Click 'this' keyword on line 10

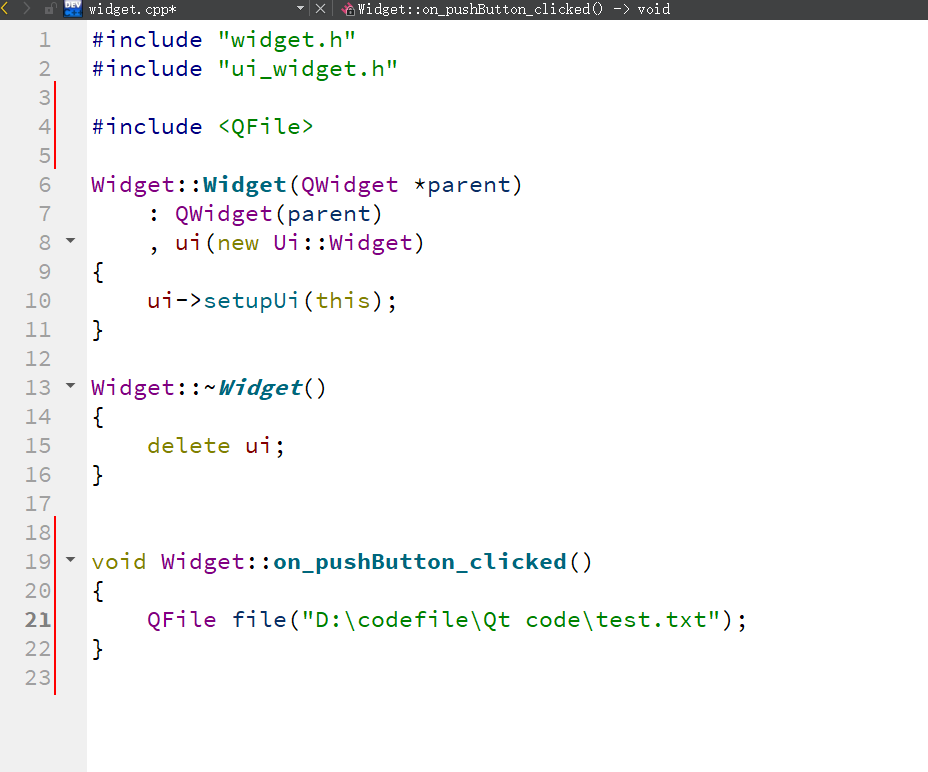click(x=343, y=301)
